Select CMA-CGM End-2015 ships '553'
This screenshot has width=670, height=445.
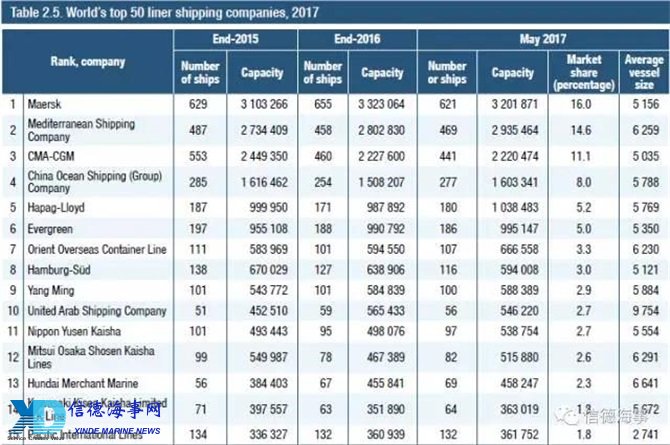click(198, 156)
